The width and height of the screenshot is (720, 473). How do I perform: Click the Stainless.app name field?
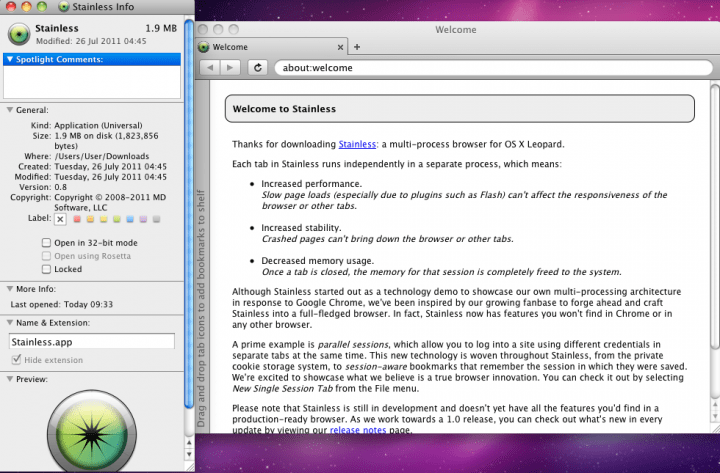[x=91, y=342]
